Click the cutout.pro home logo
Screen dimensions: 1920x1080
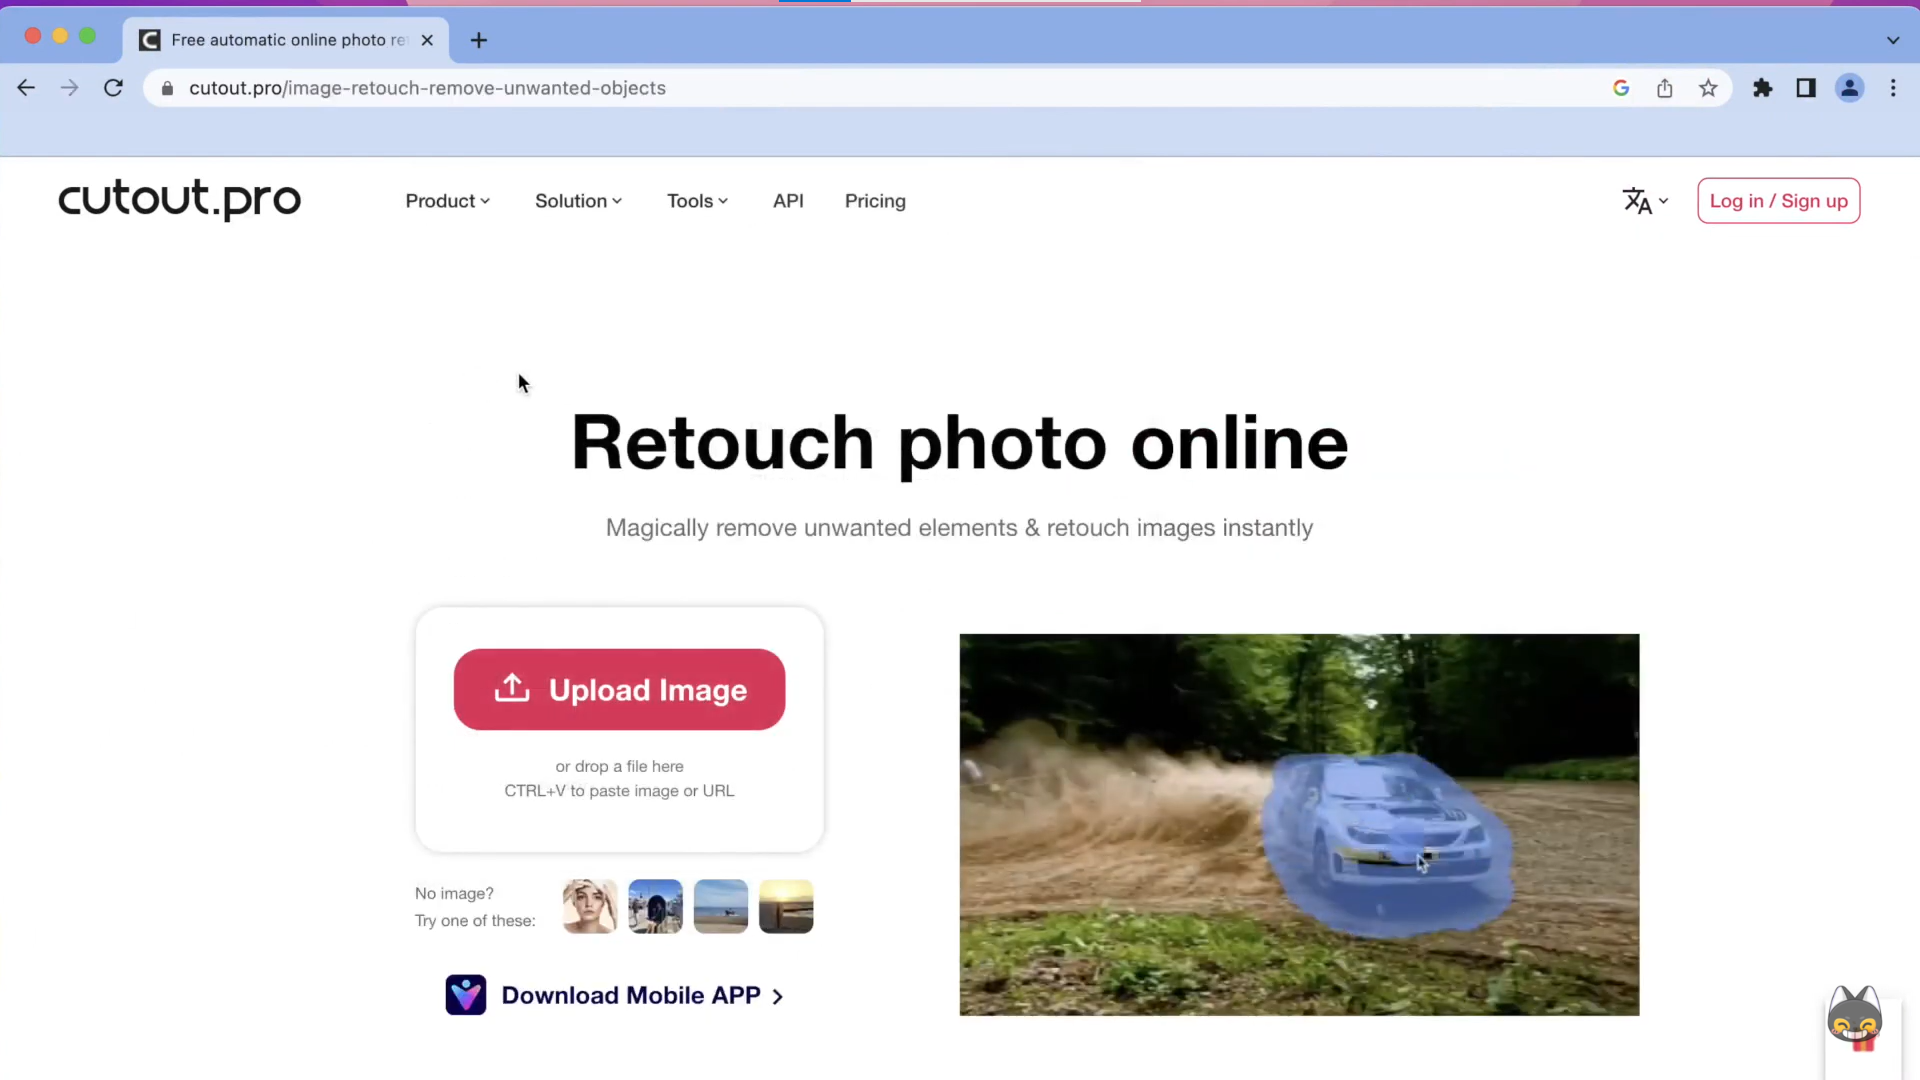coord(179,200)
